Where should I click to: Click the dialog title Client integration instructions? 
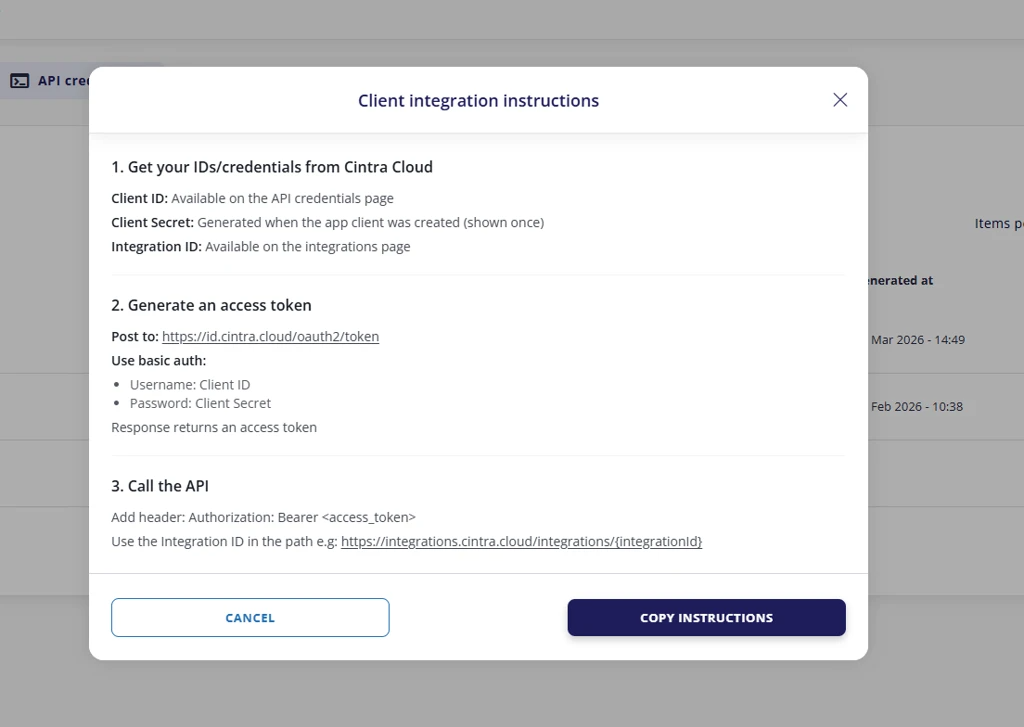pos(478,101)
